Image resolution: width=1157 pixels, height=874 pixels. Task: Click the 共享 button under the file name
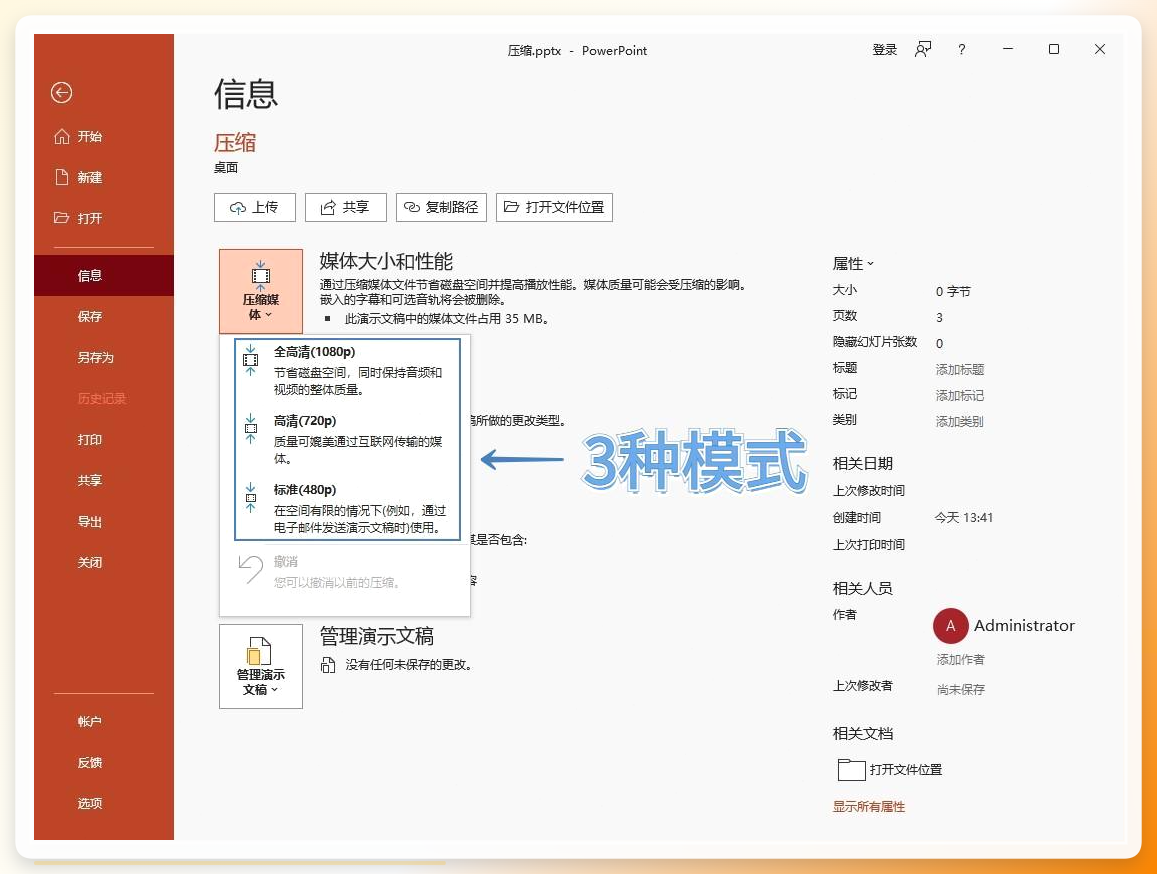(345, 207)
